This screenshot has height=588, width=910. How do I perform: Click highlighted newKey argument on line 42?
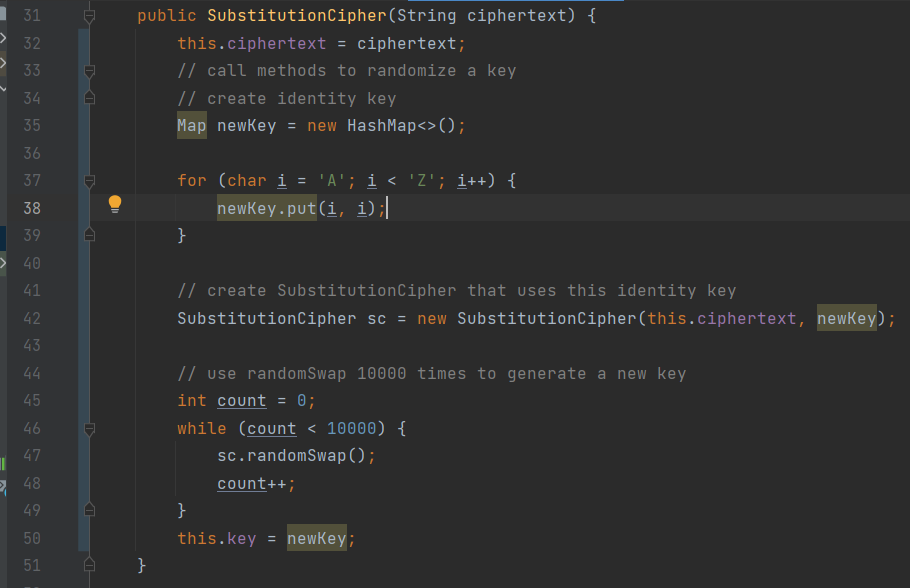847,318
